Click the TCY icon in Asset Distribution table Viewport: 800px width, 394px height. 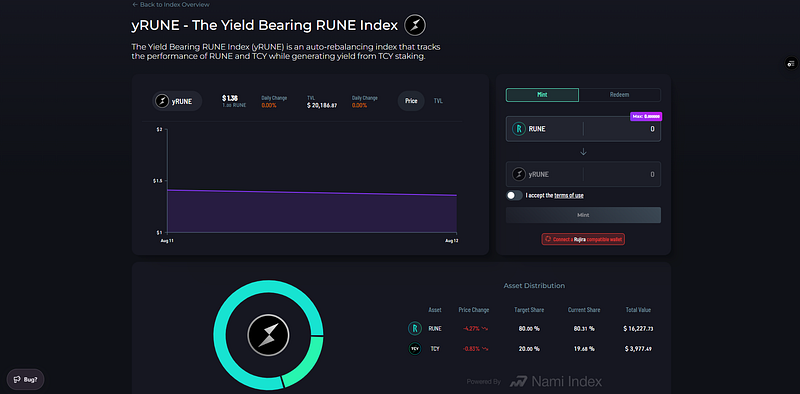(x=415, y=349)
